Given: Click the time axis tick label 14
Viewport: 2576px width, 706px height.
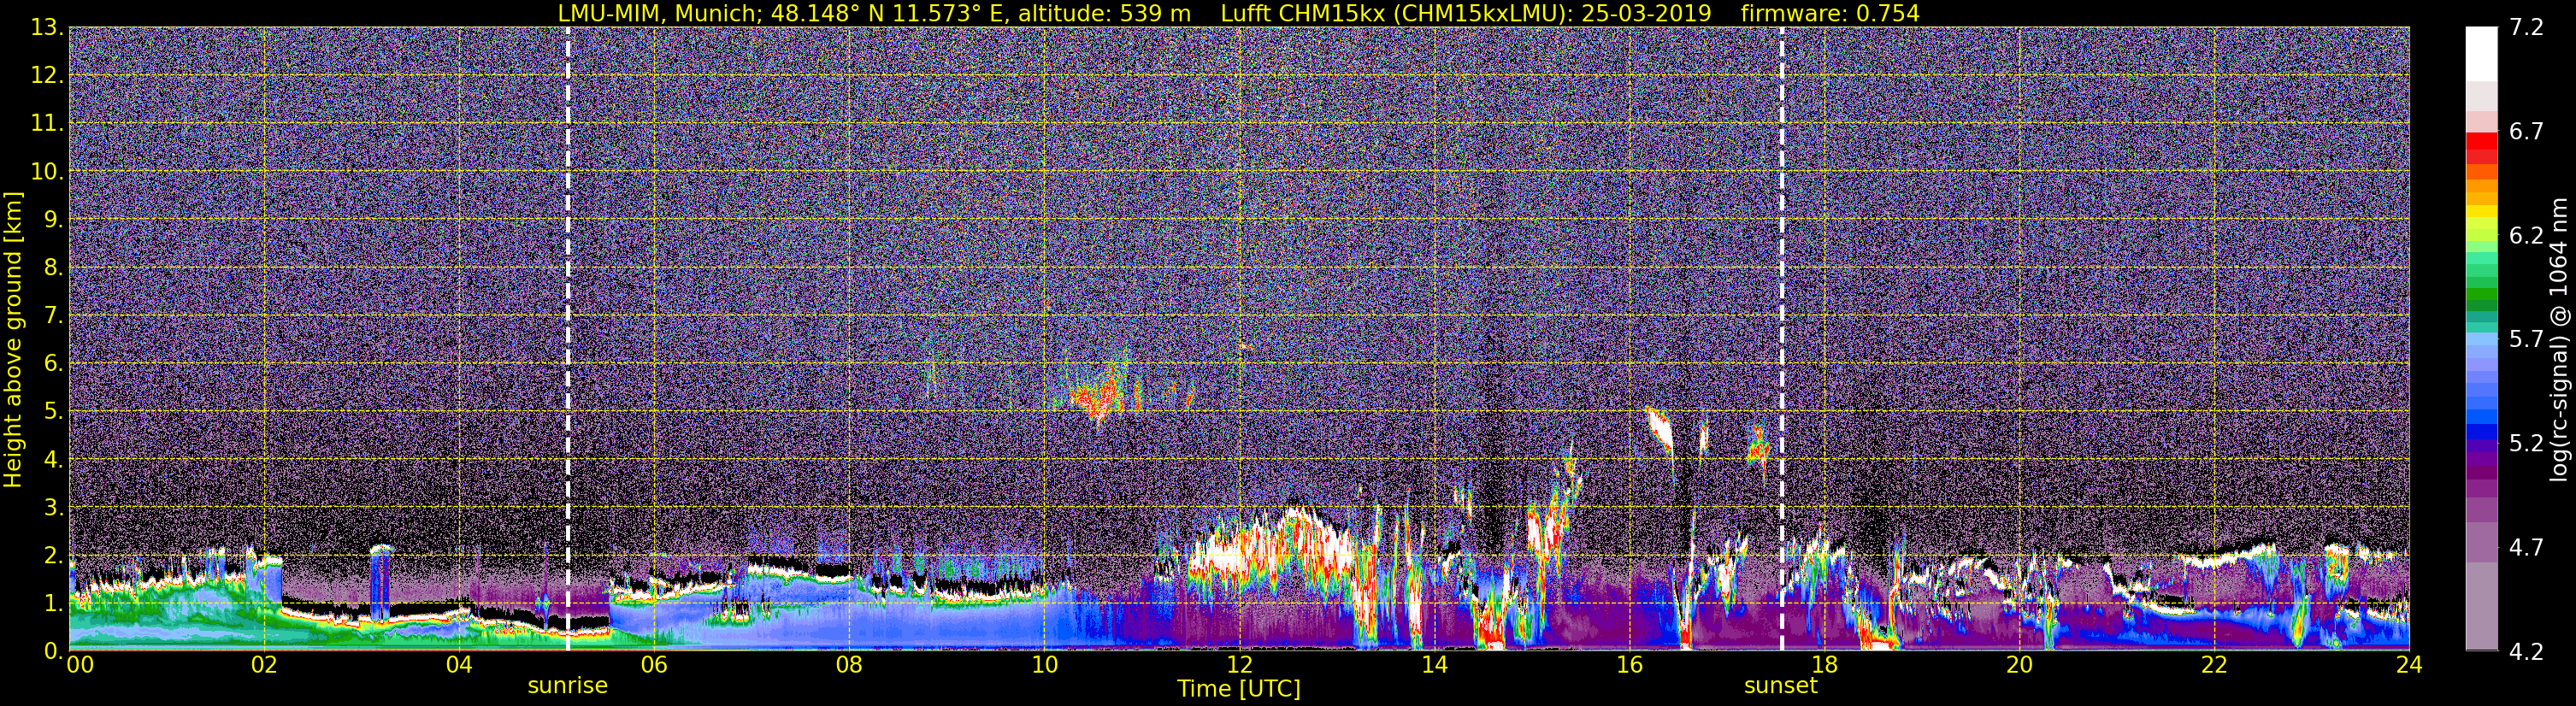Looking at the screenshot, I should point(1434,666).
